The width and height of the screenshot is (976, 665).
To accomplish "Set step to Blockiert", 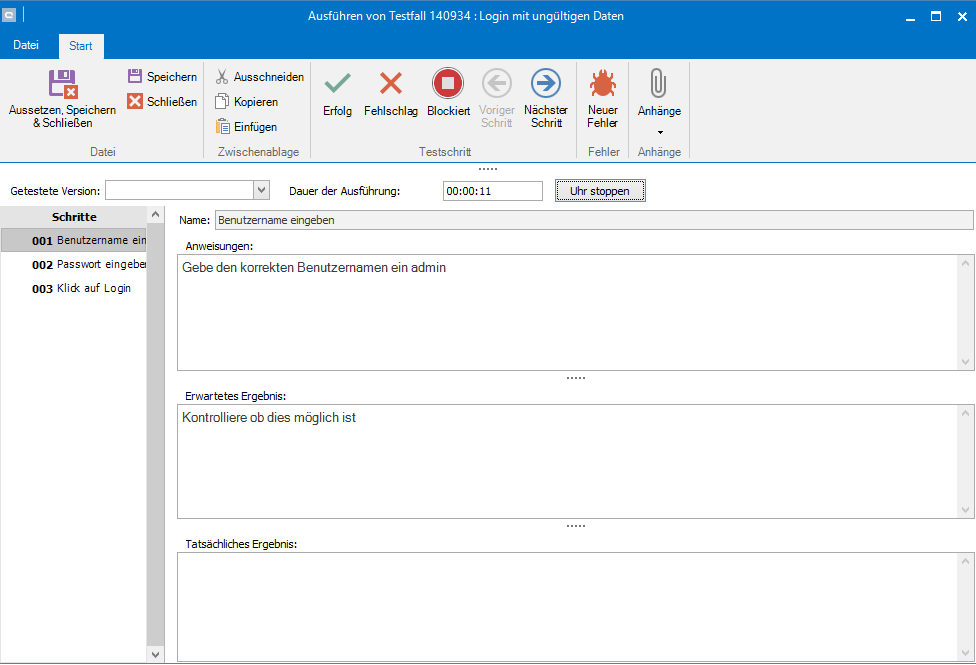I will pyautogui.click(x=448, y=84).
